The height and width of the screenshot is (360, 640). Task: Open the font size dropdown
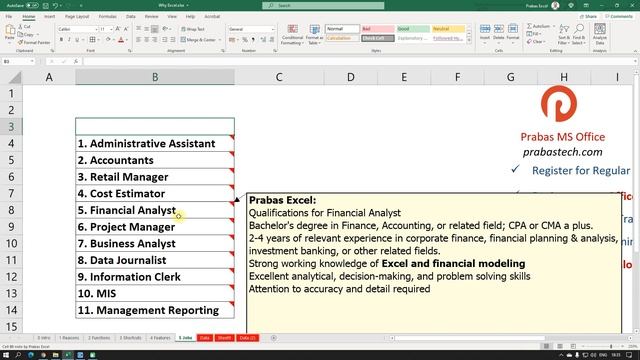click(111, 29)
